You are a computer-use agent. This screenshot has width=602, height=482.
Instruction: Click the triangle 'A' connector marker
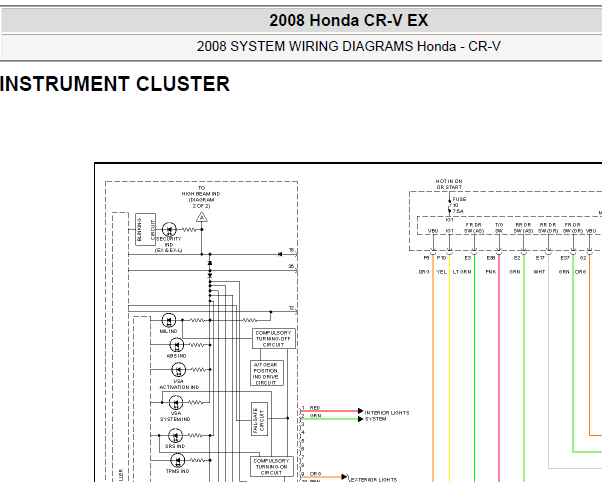[202, 217]
